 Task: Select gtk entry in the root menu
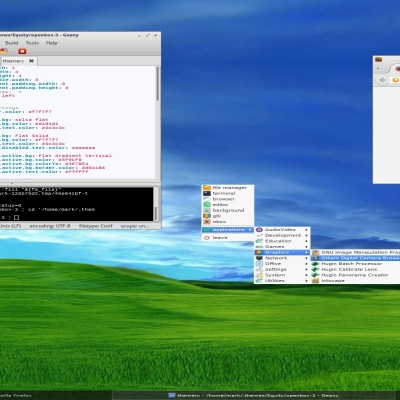click(x=228, y=216)
